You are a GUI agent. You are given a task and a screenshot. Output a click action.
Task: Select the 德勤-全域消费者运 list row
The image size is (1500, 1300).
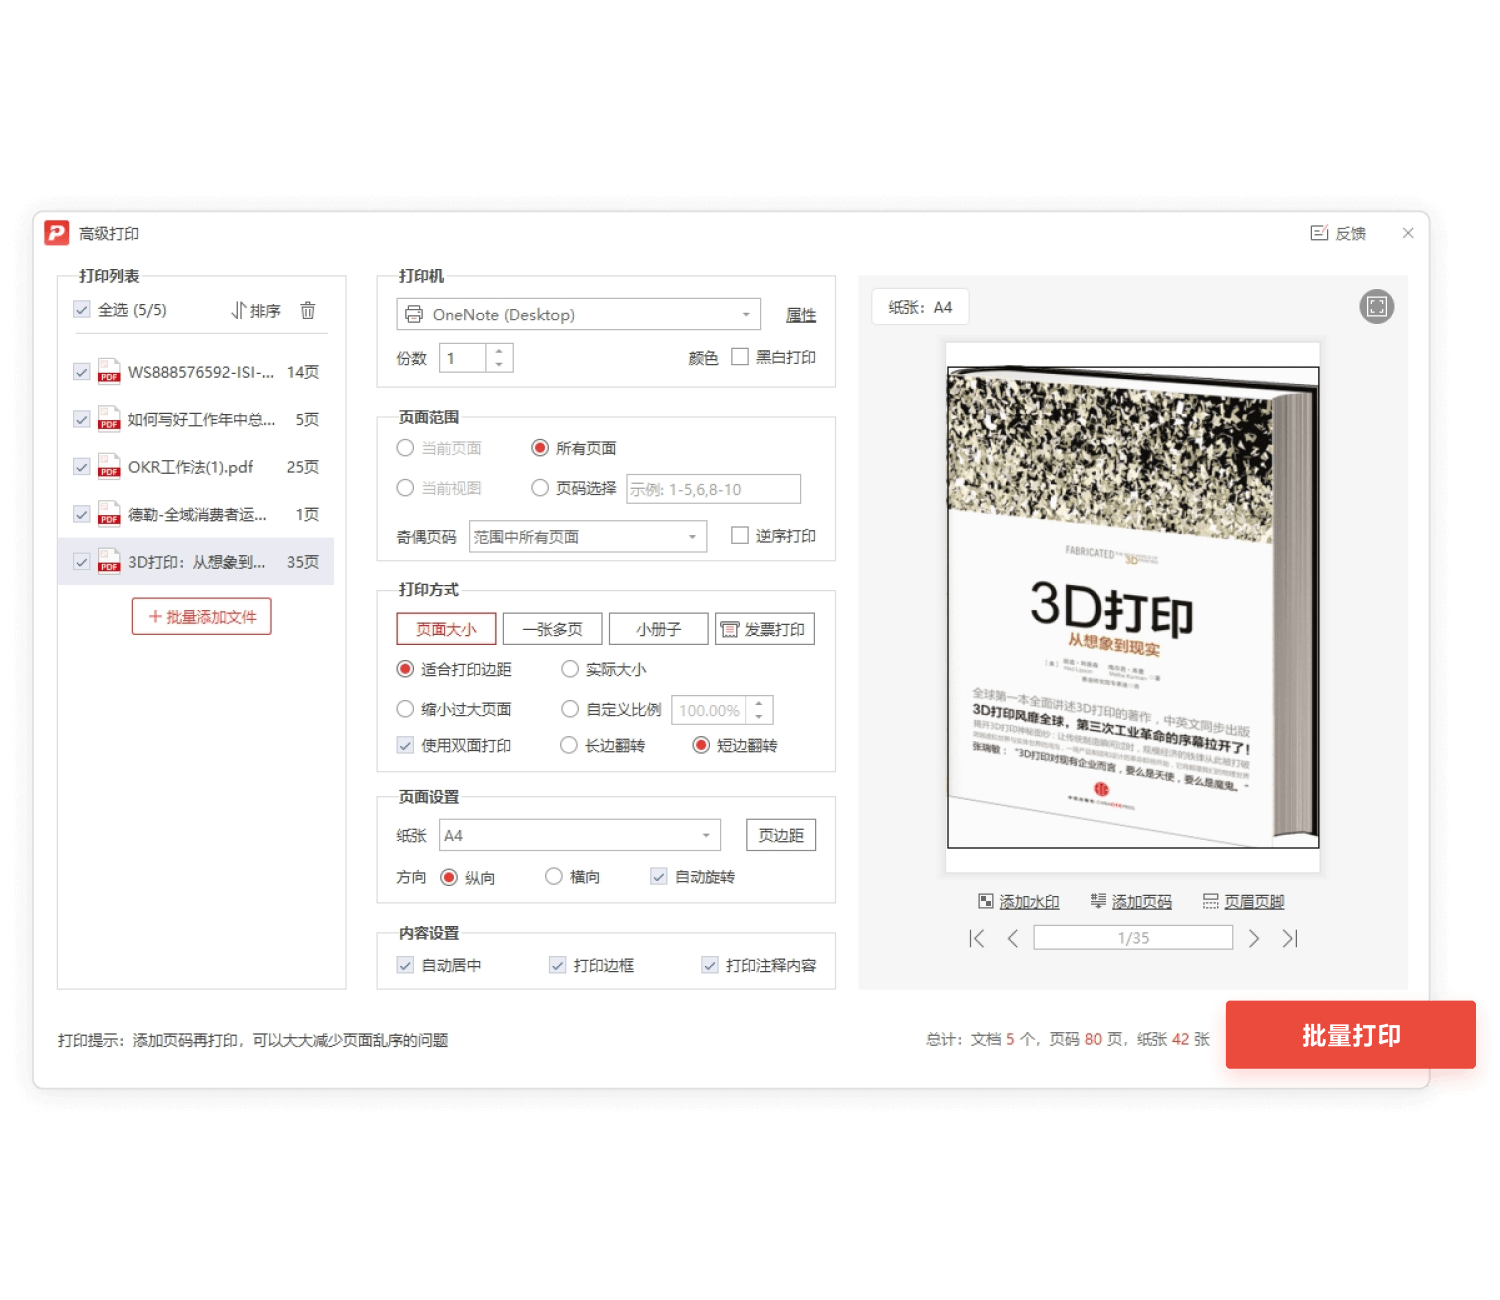(196, 514)
